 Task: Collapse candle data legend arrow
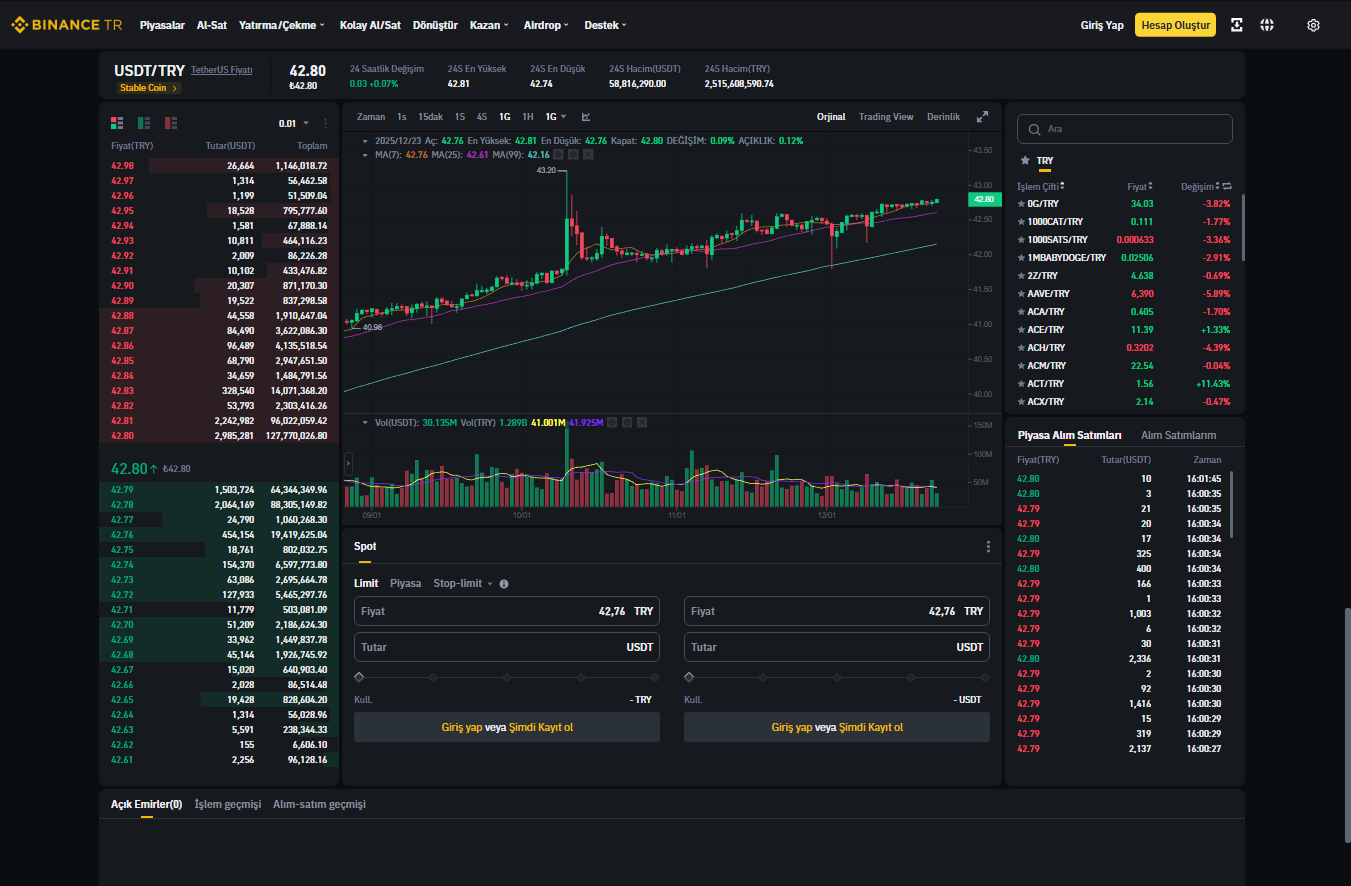click(x=366, y=141)
